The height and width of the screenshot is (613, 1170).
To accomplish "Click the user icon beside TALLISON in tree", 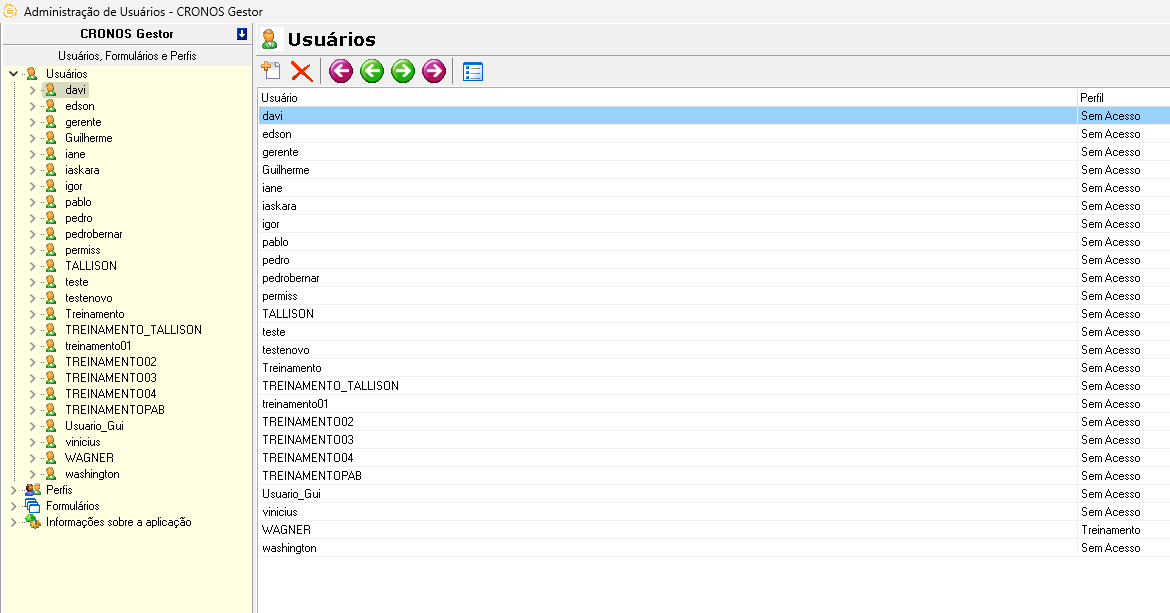I will 51,265.
